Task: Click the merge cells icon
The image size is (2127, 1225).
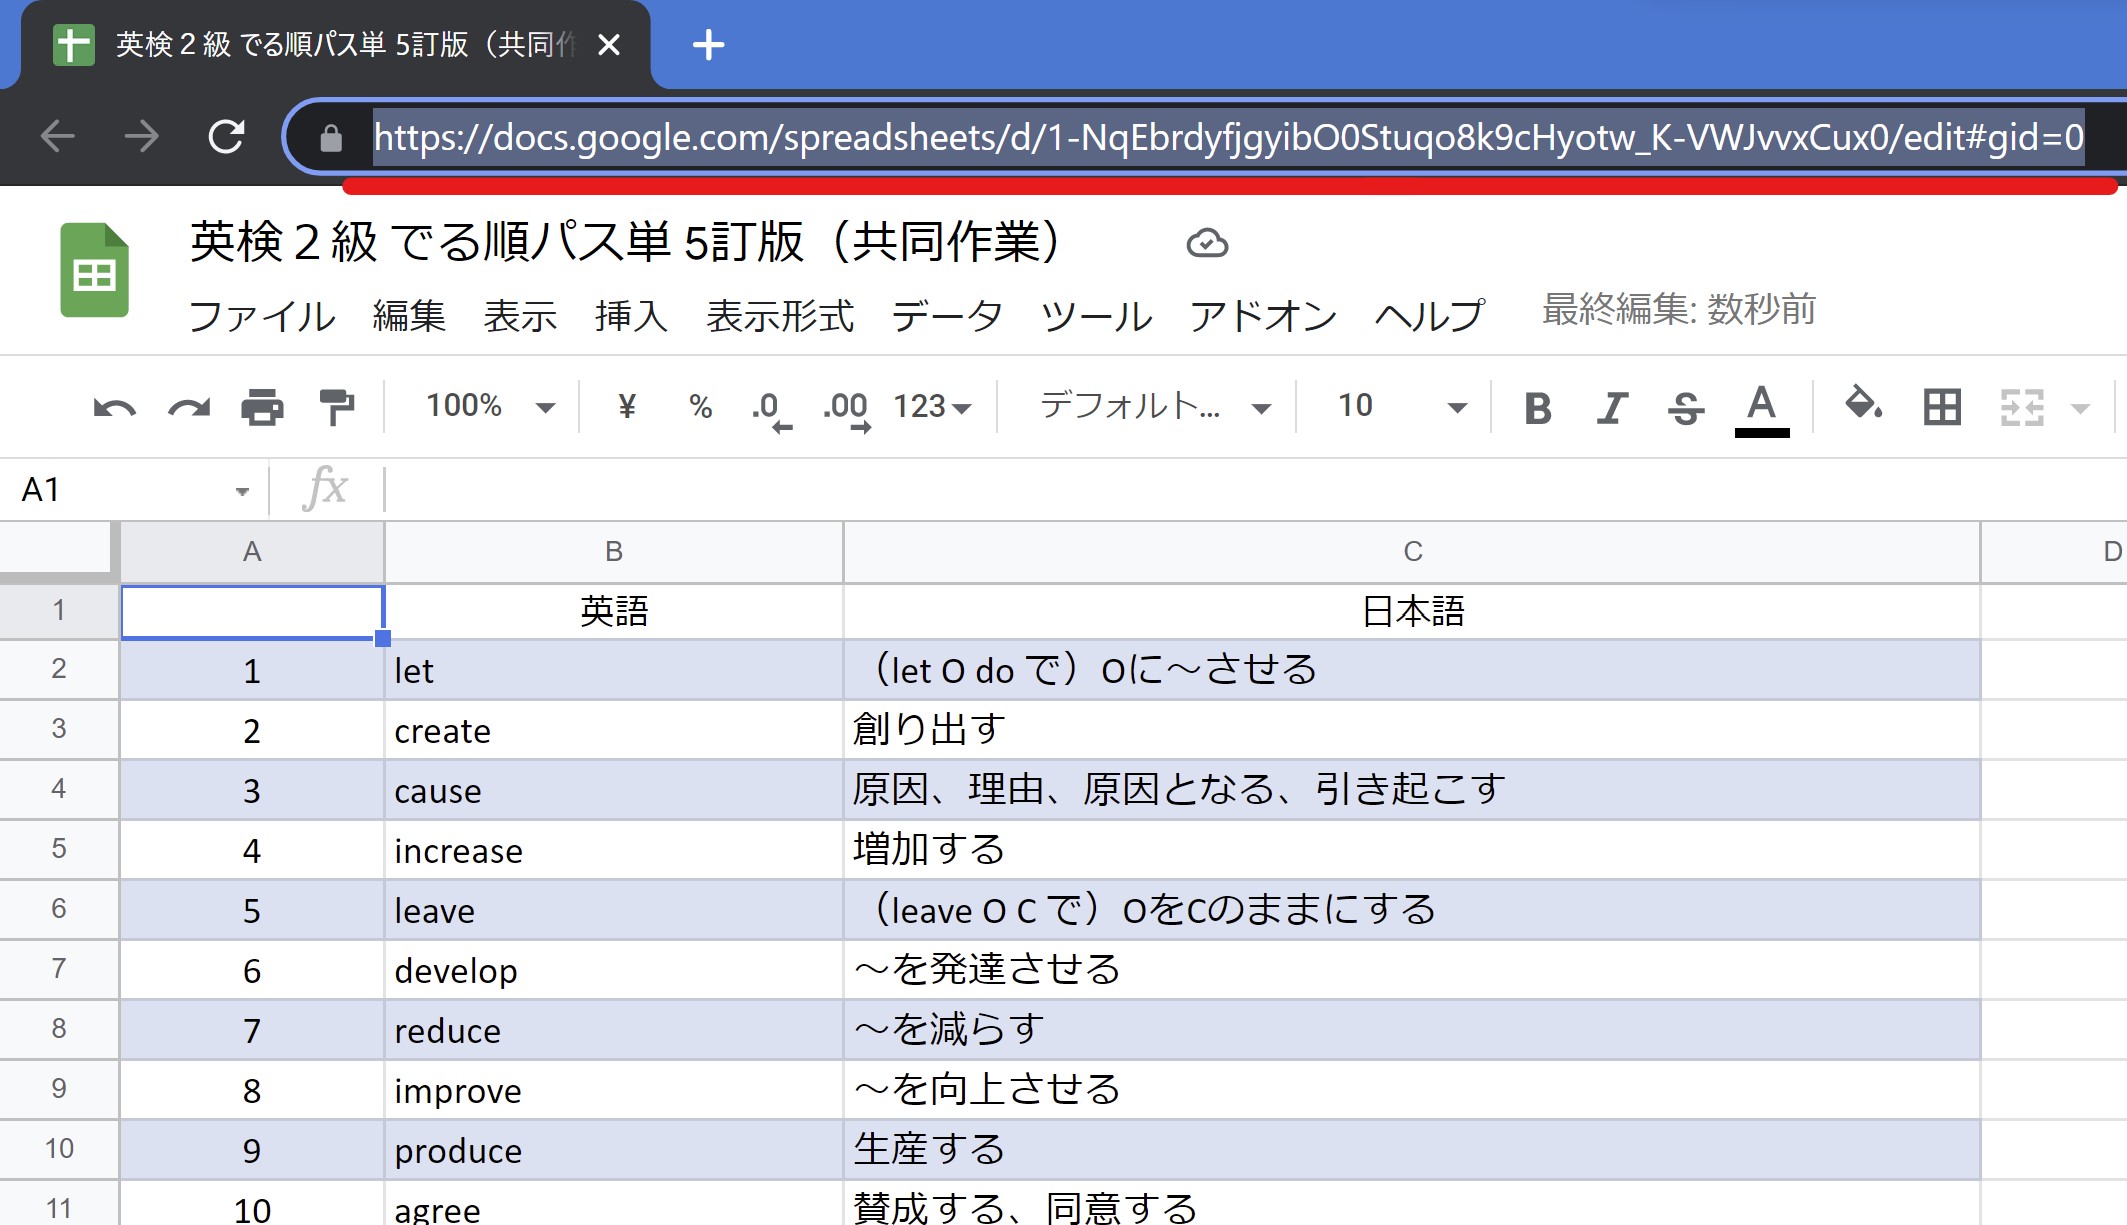Action: 2022,407
